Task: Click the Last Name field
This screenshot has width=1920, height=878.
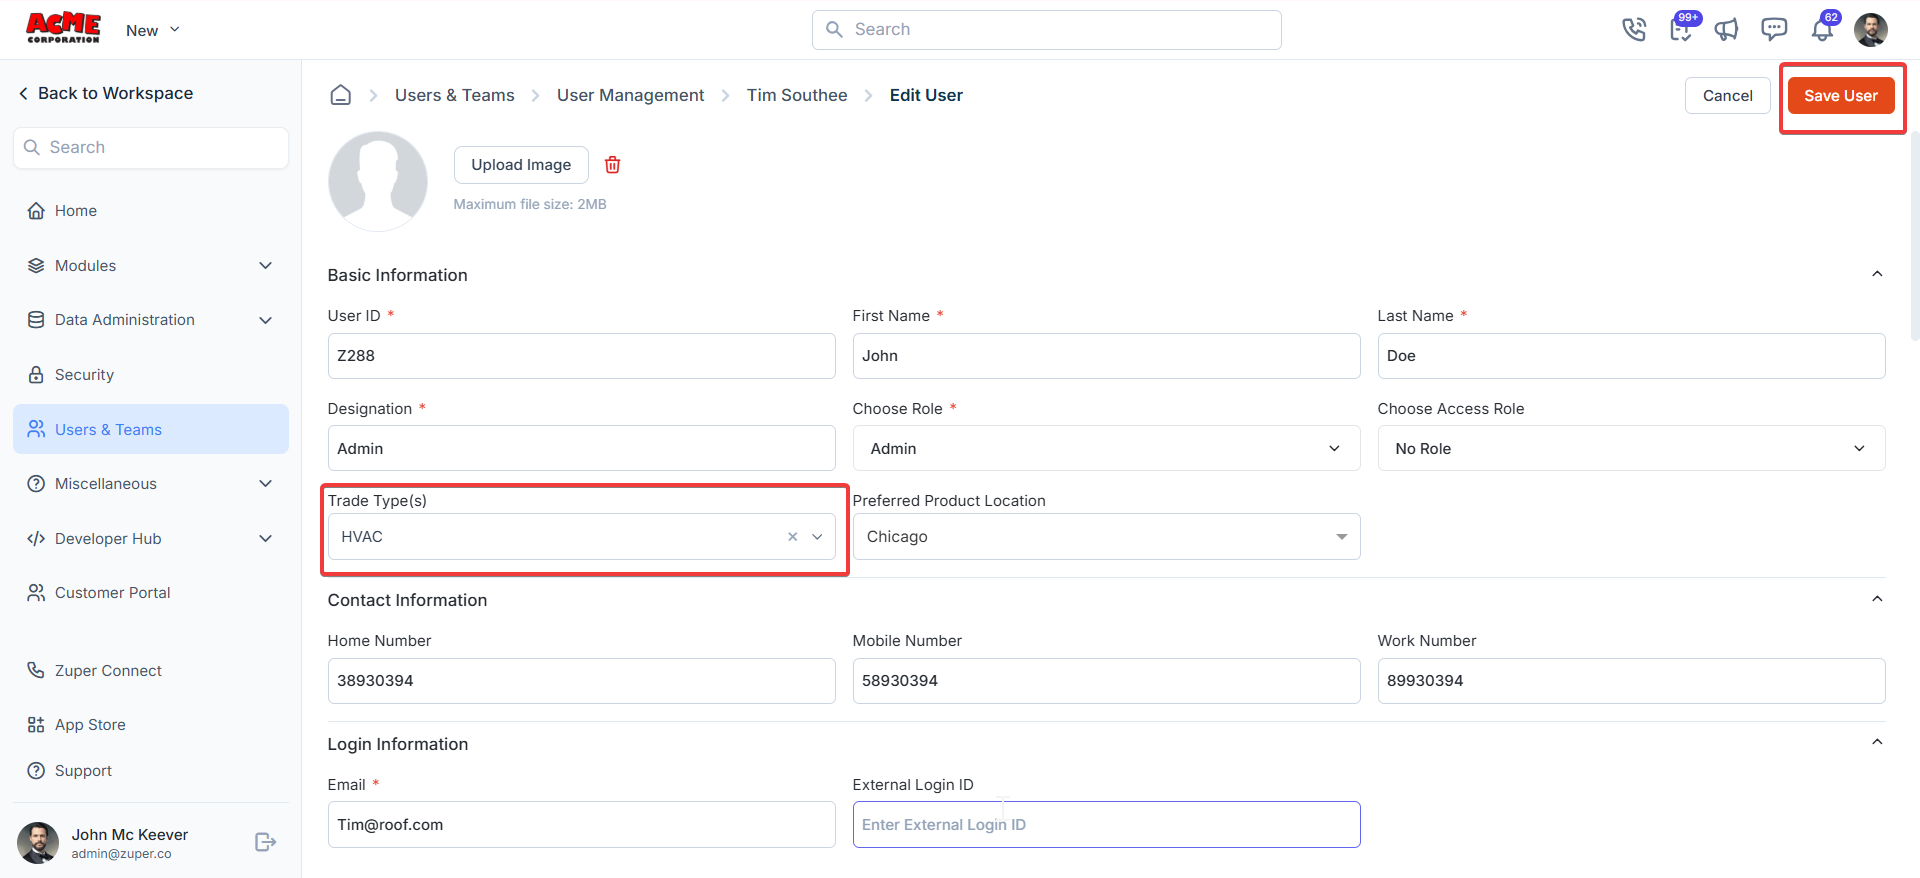Action: pyautogui.click(x=1631, y=356)
